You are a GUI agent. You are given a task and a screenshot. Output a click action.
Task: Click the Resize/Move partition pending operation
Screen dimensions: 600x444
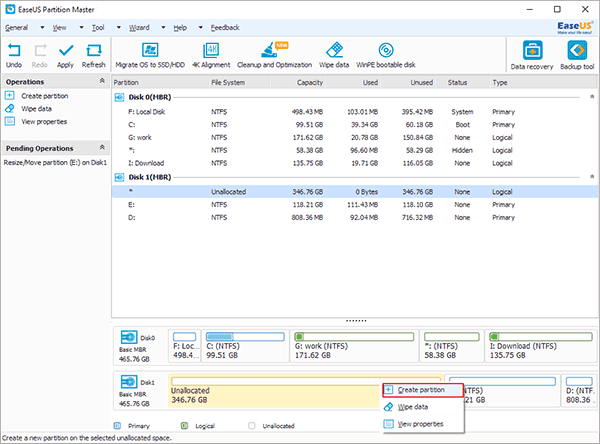click(x=55, y=163)
